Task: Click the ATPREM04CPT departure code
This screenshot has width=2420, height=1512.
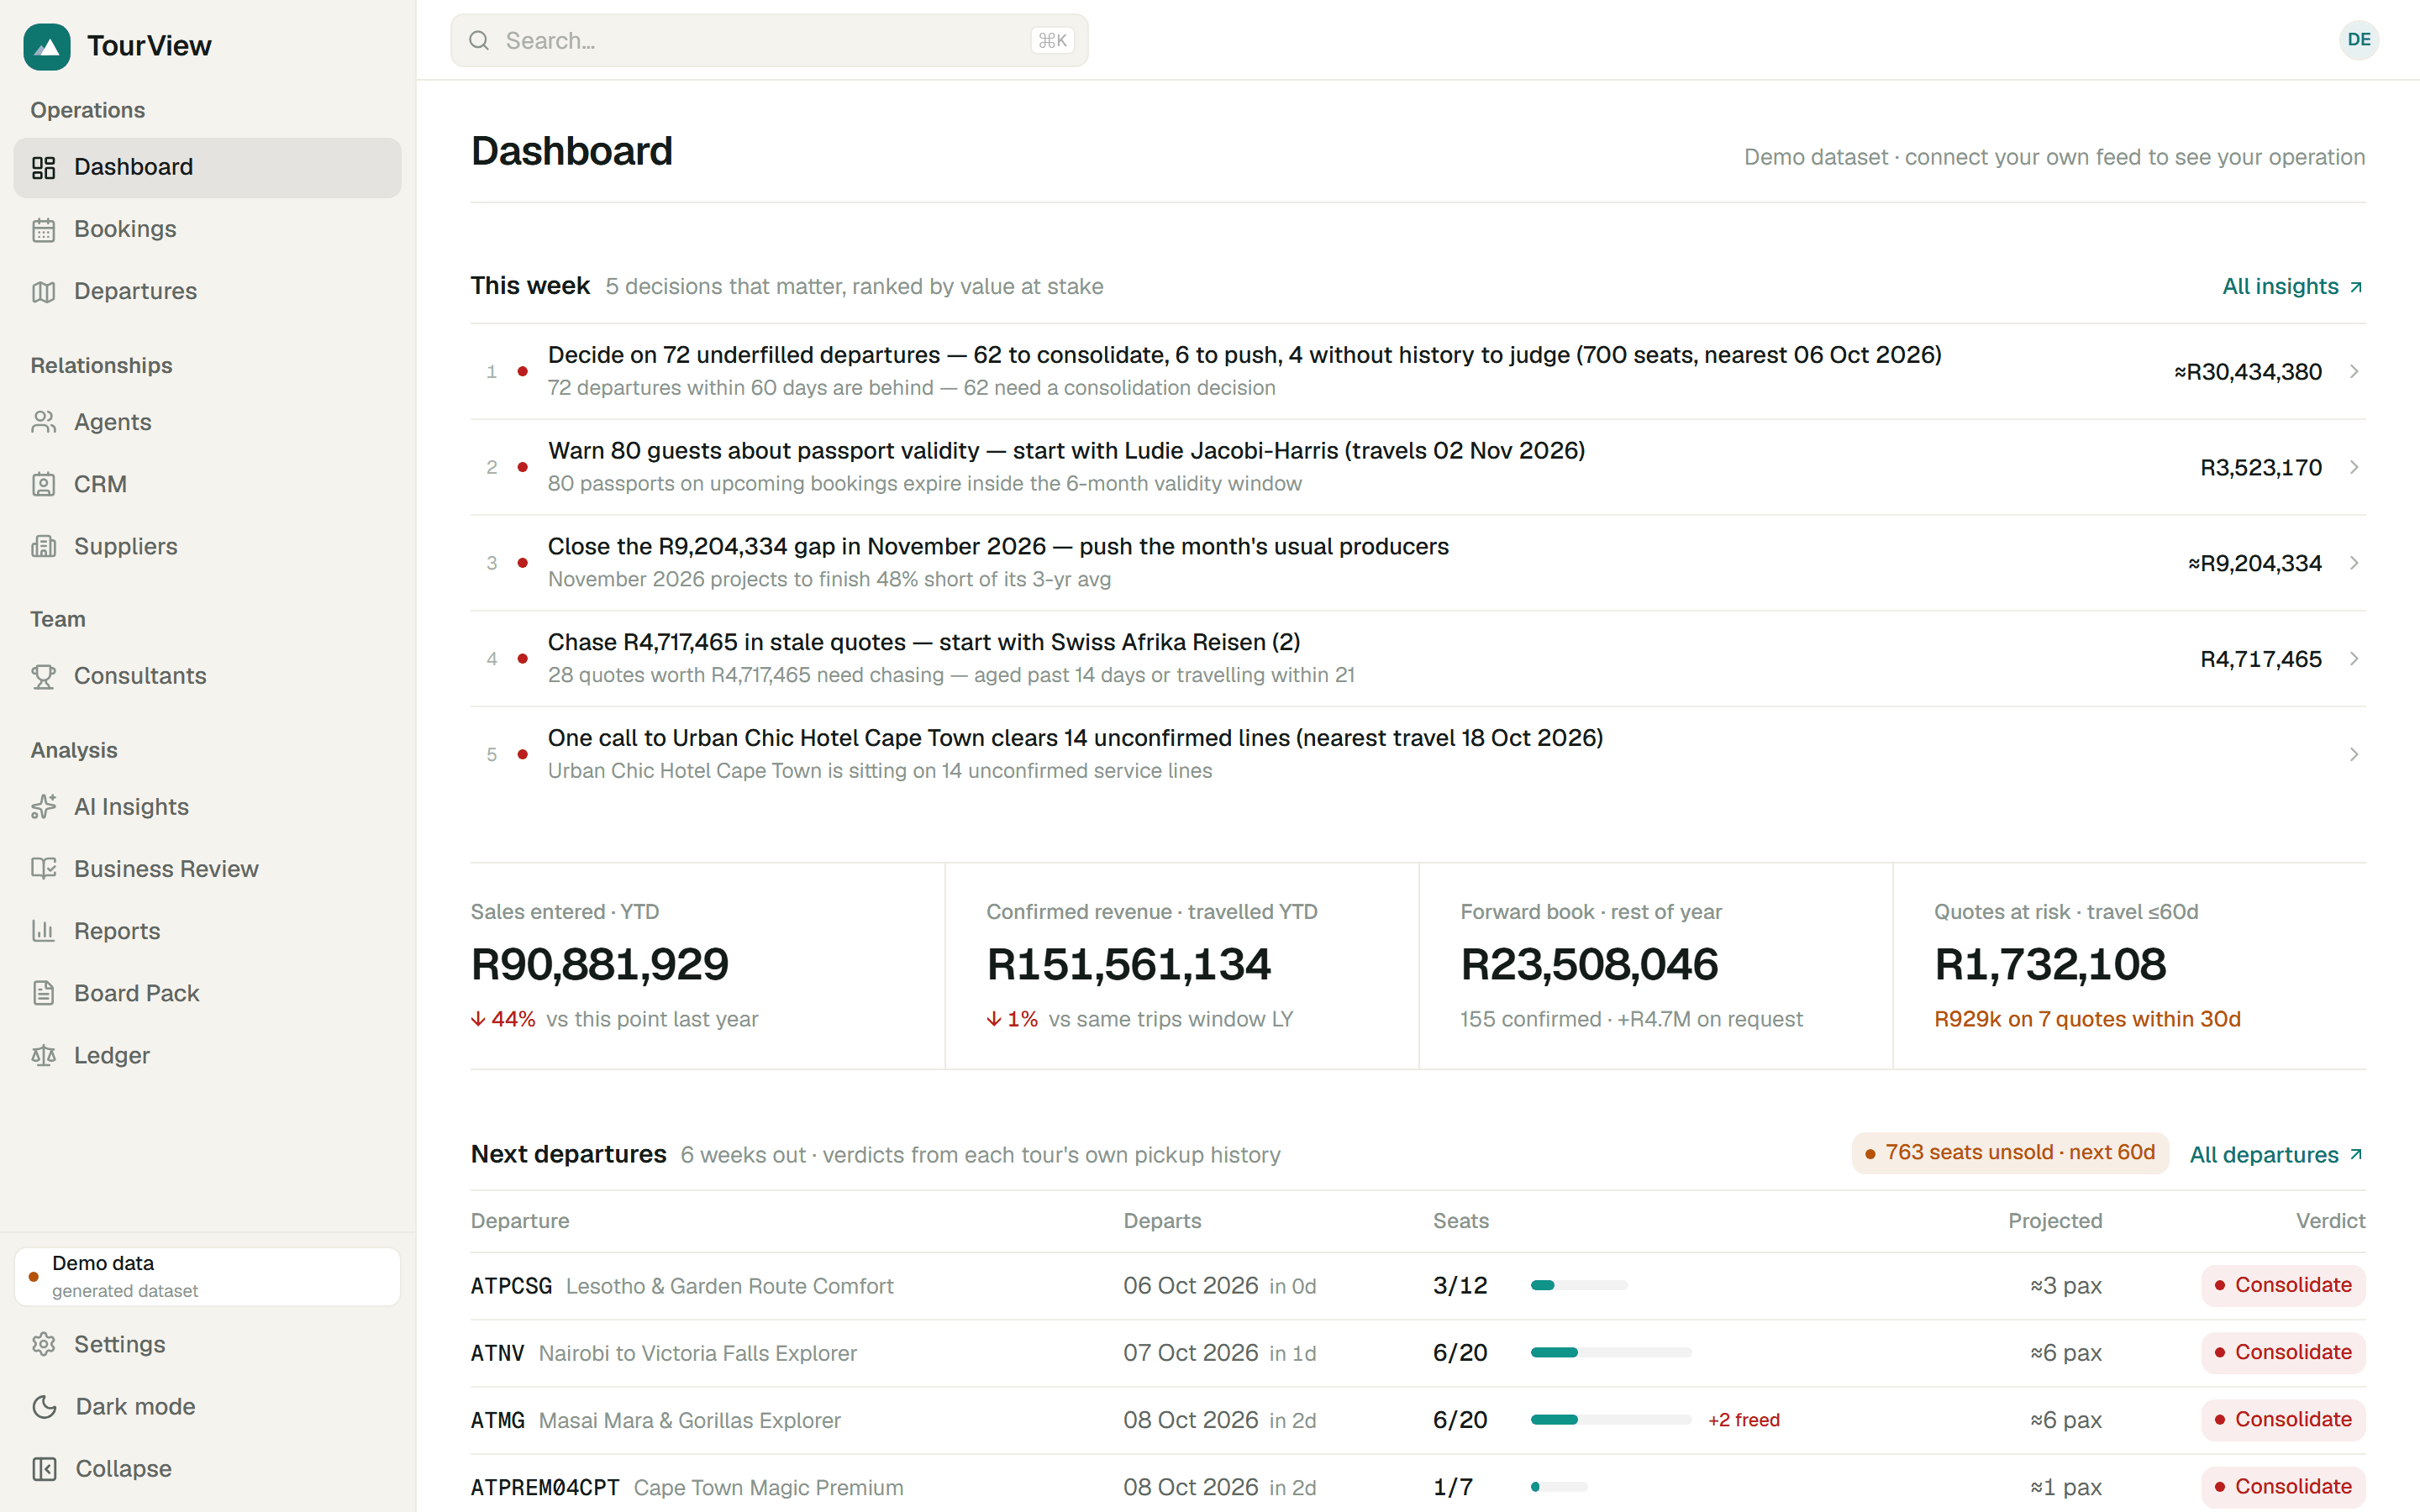Action: [545, 1487]
